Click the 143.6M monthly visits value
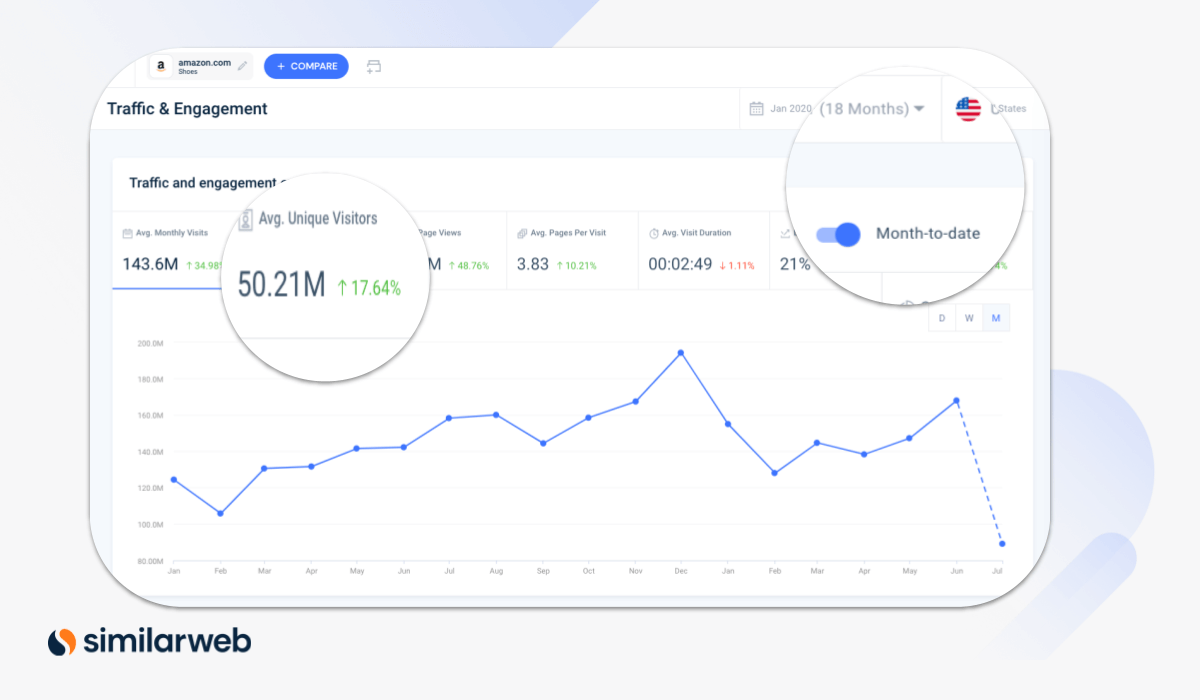 click(x=150, y=264)
